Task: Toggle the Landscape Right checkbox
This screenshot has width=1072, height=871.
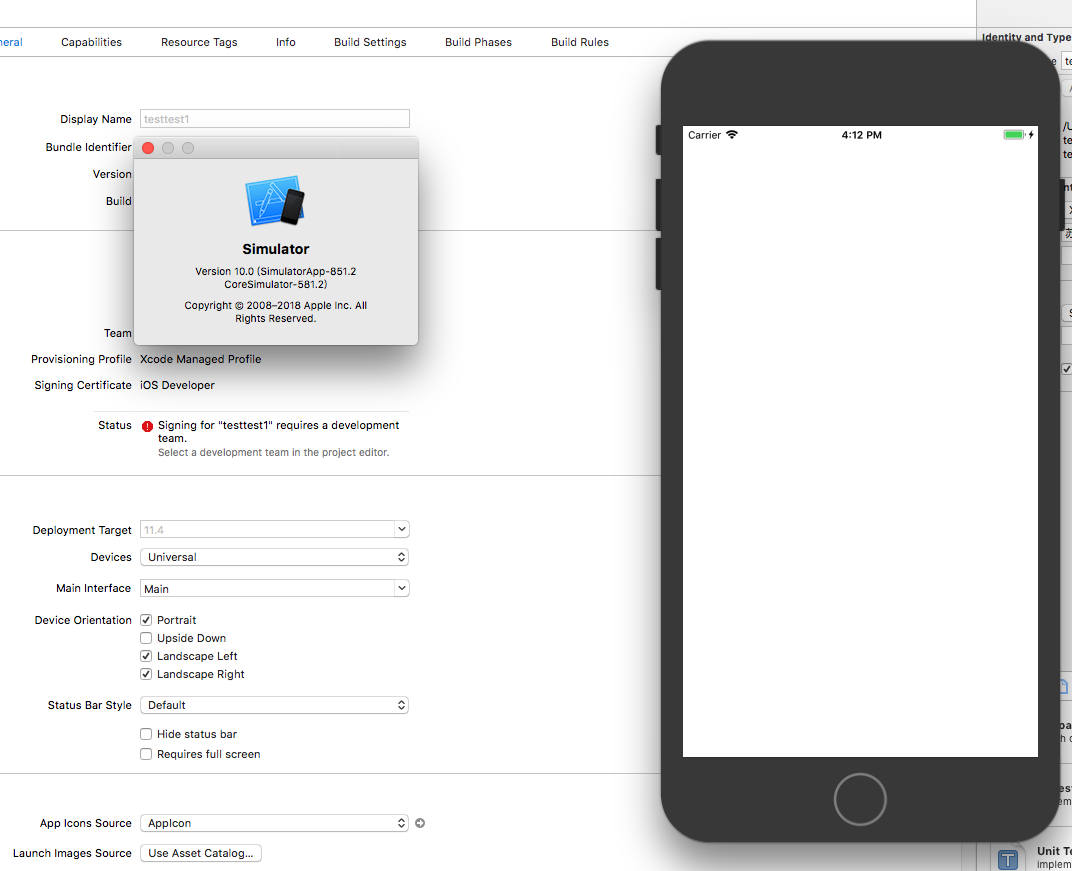Action: (x=146, y=674)
